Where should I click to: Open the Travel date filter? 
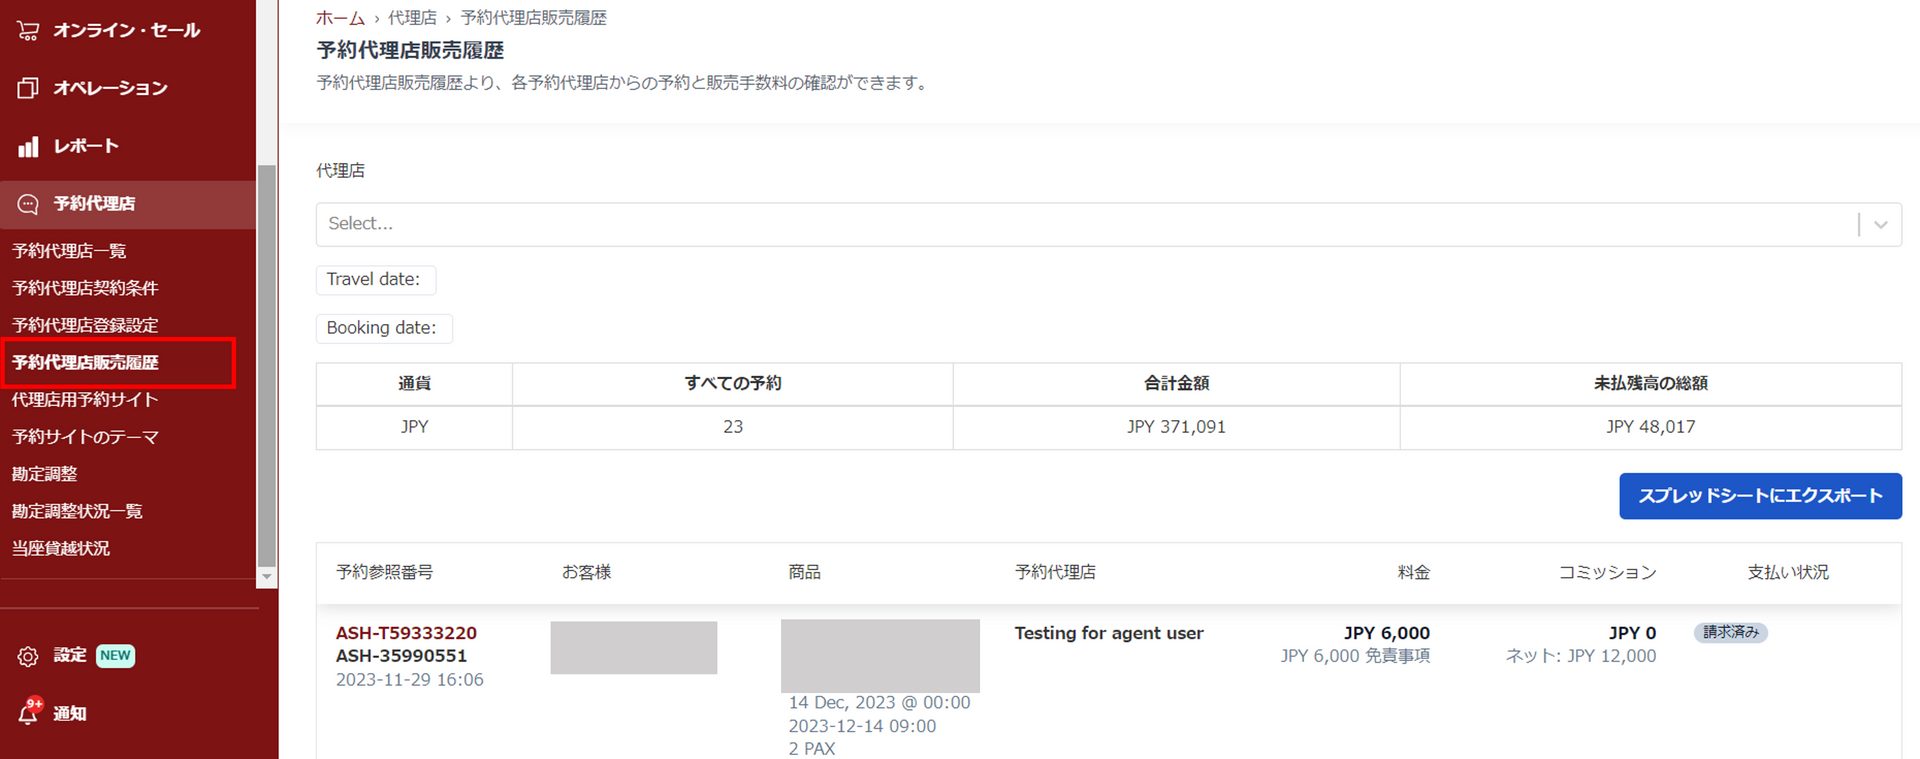(375, 280)
